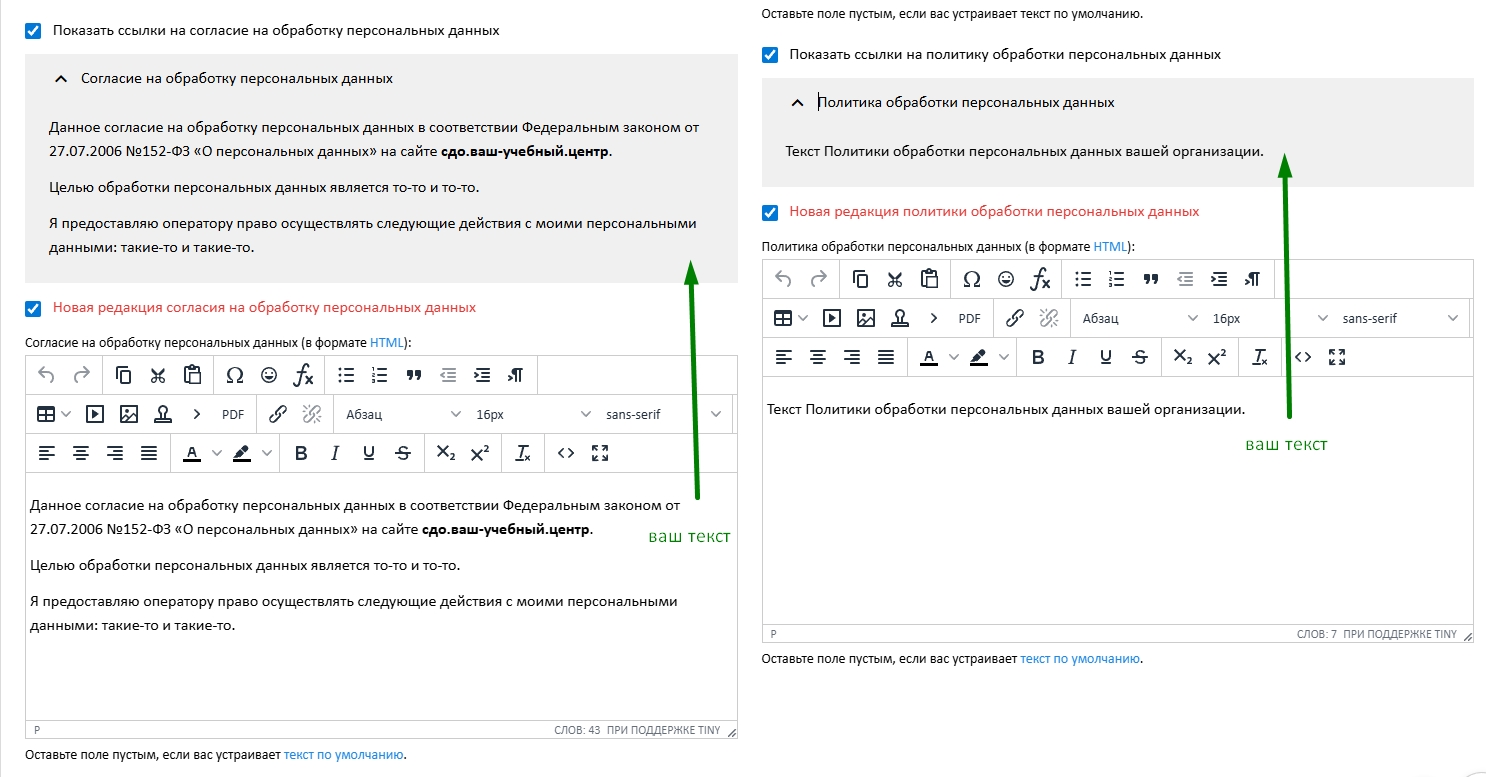Open 'Абзац' block format dropdown in the consent editor
The height and width of the screenshot is (777, 1486).
[x=403, y=414]
